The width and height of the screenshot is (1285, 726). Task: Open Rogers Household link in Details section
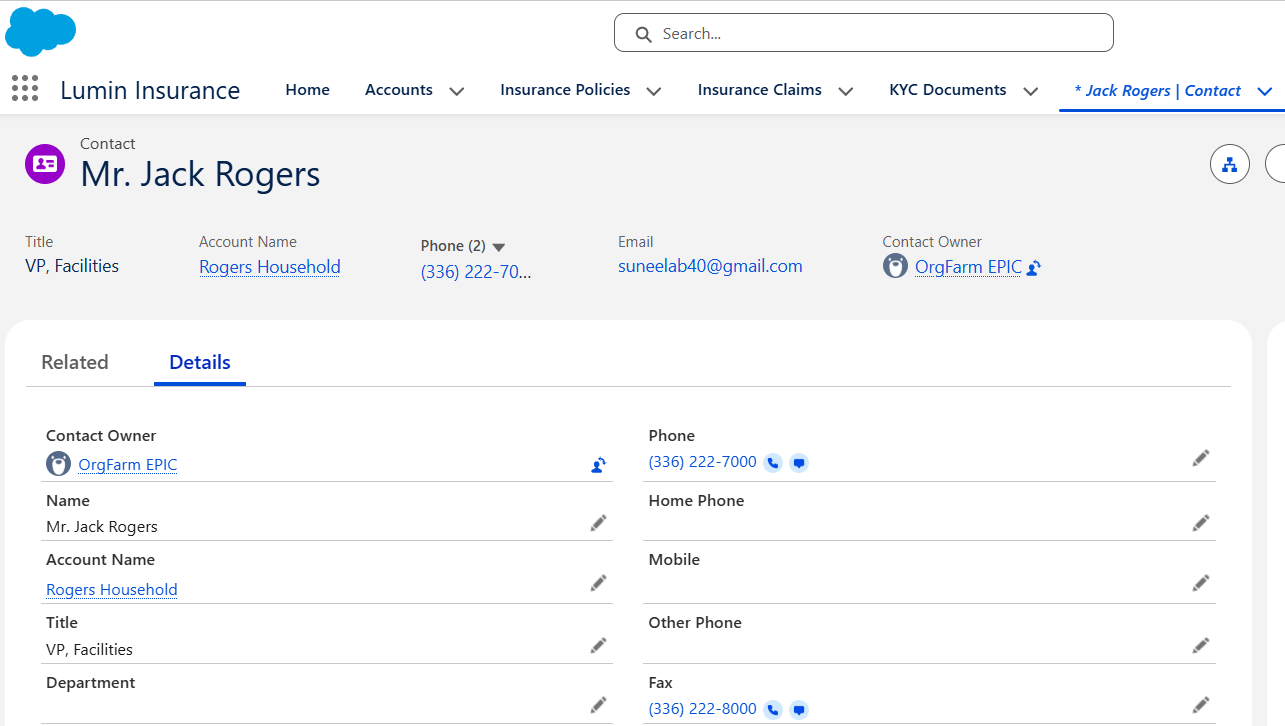click(x=112, y=590)
